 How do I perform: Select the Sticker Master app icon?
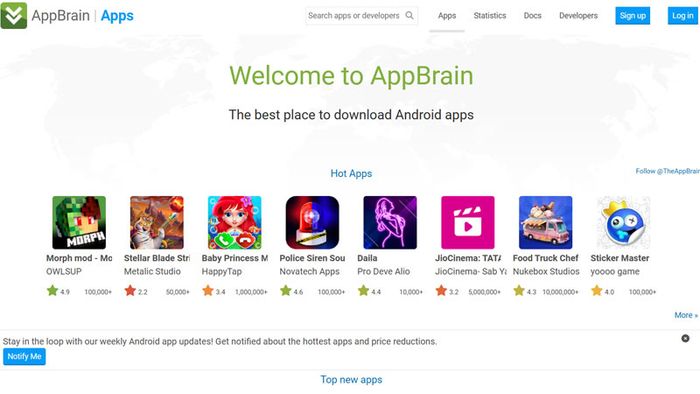[623, 222]
